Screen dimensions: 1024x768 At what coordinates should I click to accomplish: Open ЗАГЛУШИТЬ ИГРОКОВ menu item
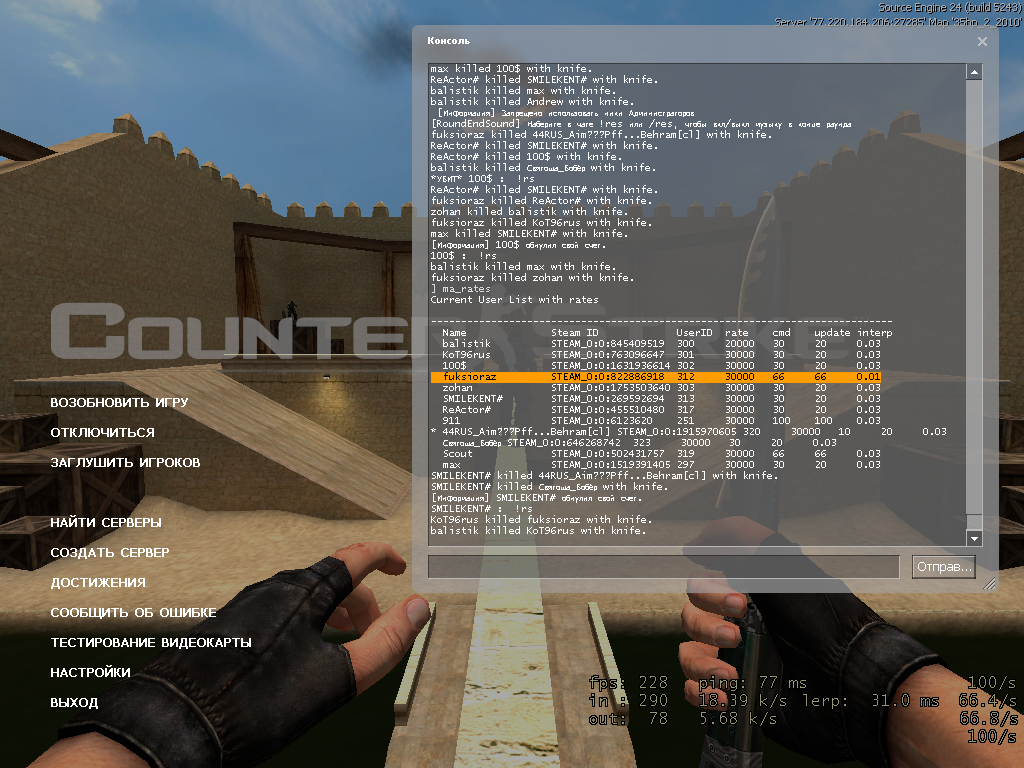[125, 462]
